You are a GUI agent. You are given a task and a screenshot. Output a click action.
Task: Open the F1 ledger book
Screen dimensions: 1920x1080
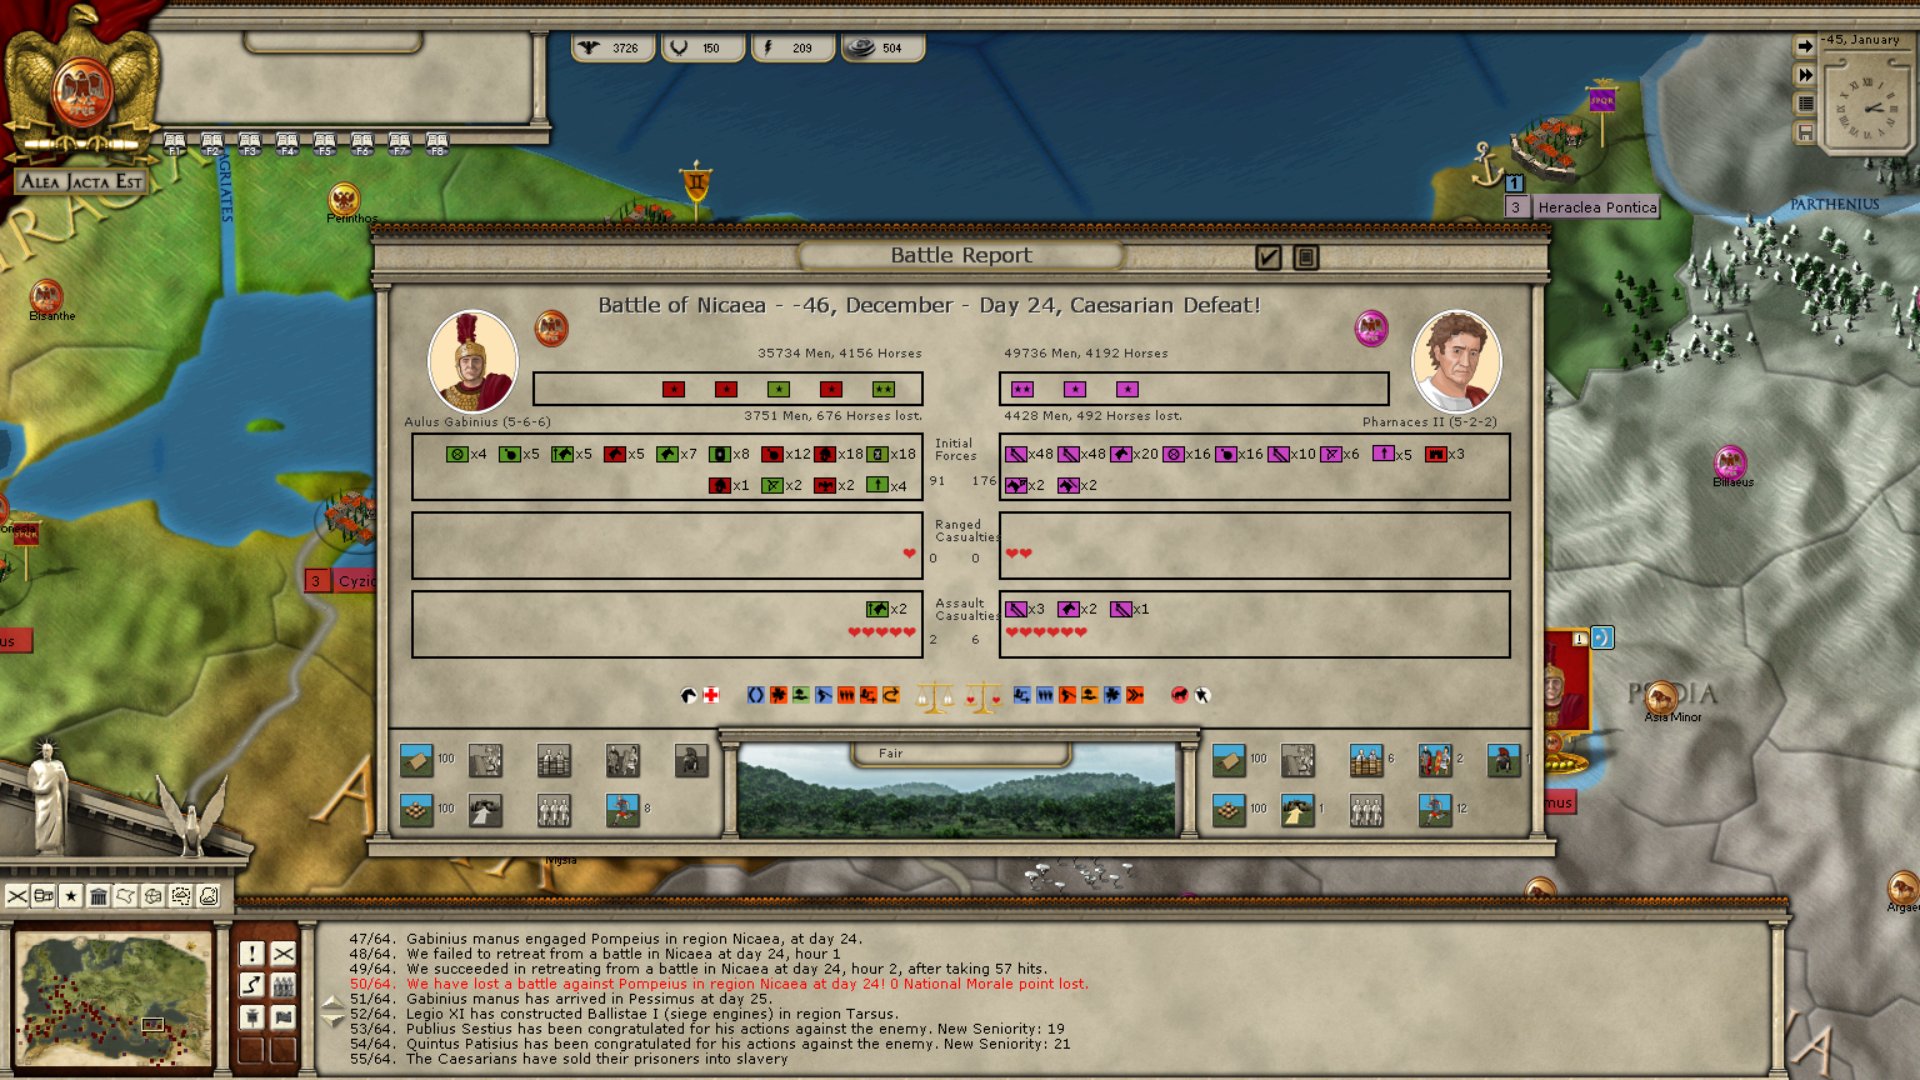coord(175,144)
